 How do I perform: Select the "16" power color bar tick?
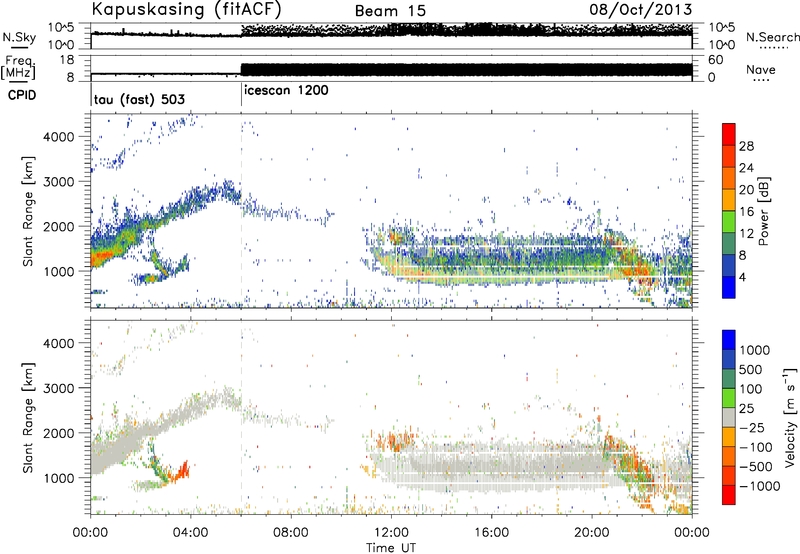coord(746,212)
